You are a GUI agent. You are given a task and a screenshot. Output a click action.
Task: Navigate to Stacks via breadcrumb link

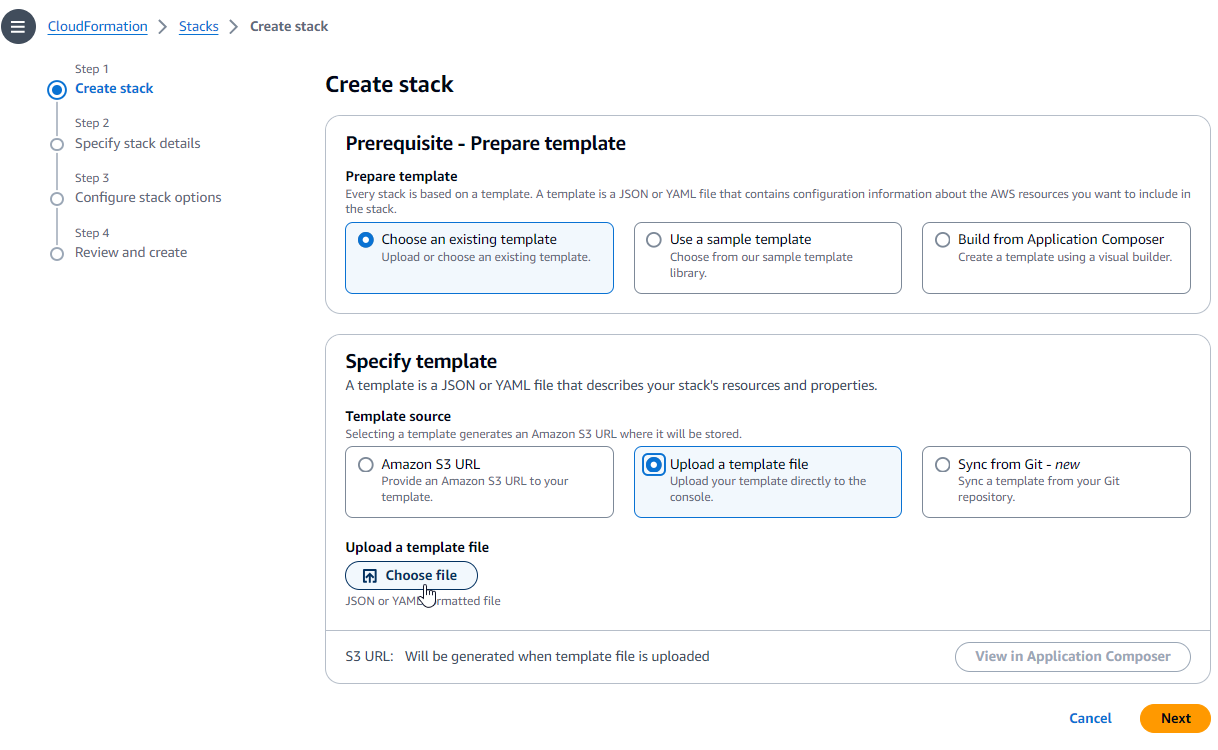198,26
